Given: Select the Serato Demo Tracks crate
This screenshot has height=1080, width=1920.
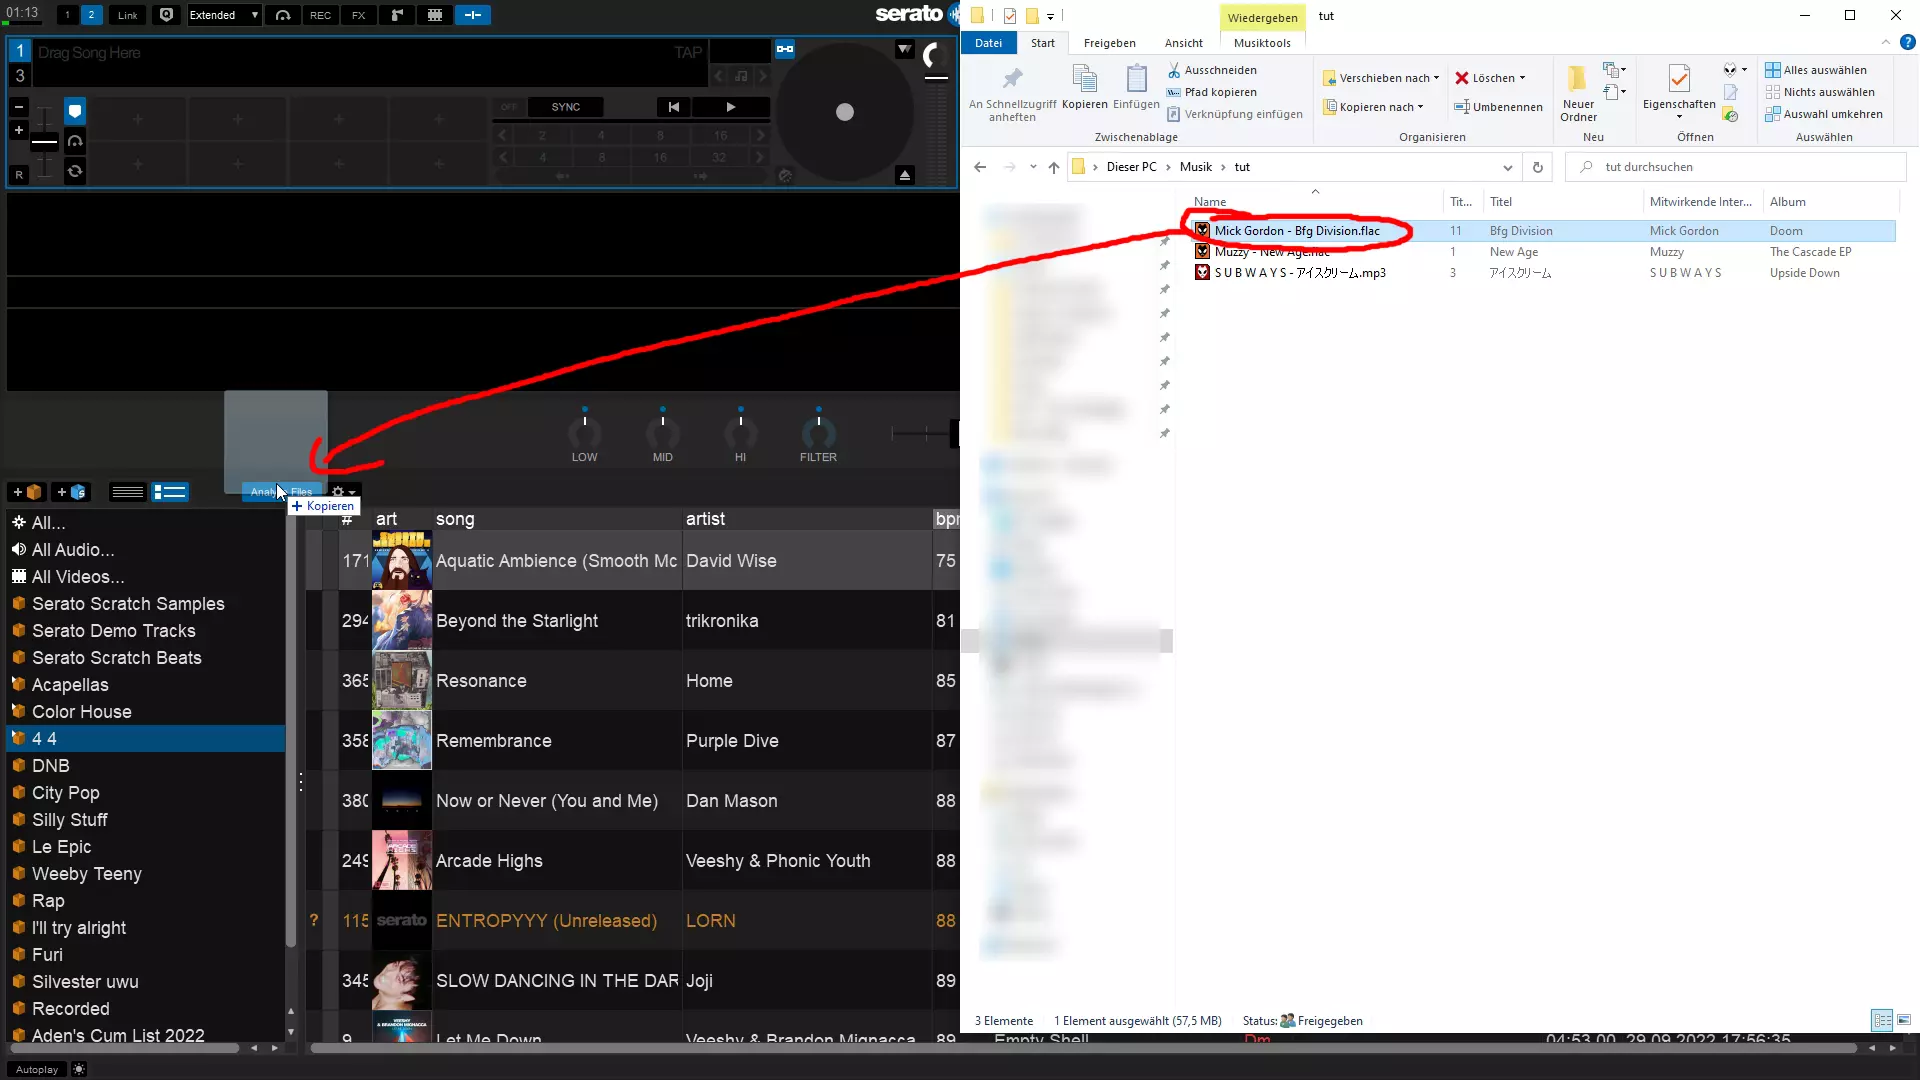Looking at the screenshot, I should pos(113,631).
